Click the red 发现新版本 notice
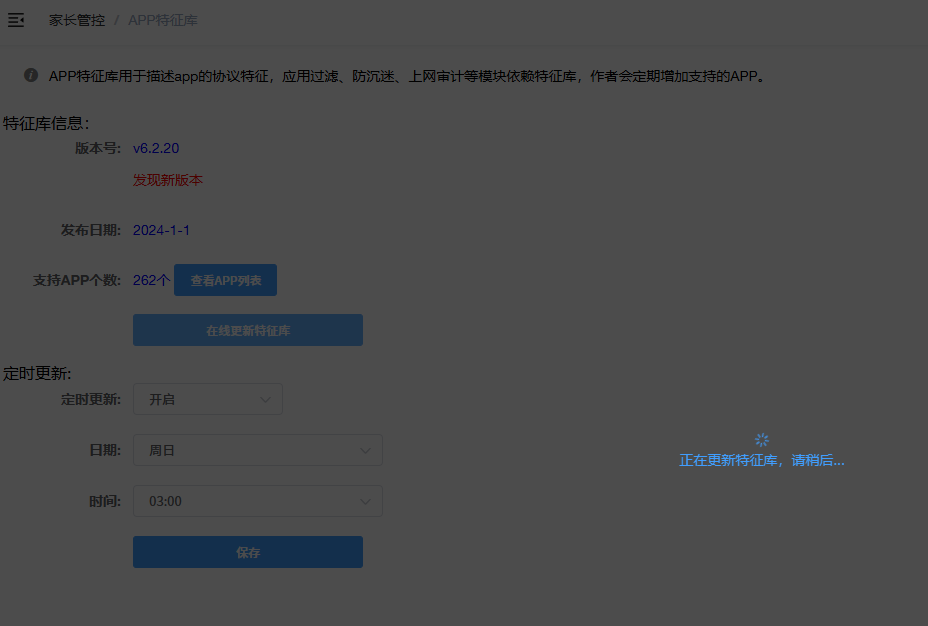 point(168,180)
